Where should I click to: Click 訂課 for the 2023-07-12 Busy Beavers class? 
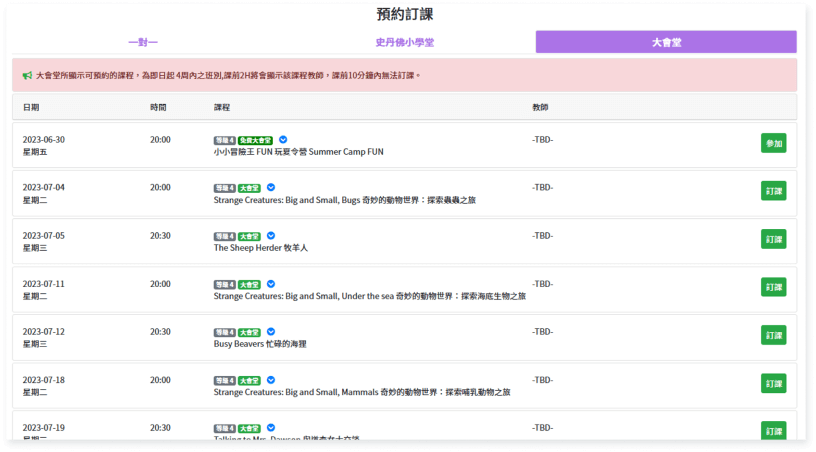point(773,335)
